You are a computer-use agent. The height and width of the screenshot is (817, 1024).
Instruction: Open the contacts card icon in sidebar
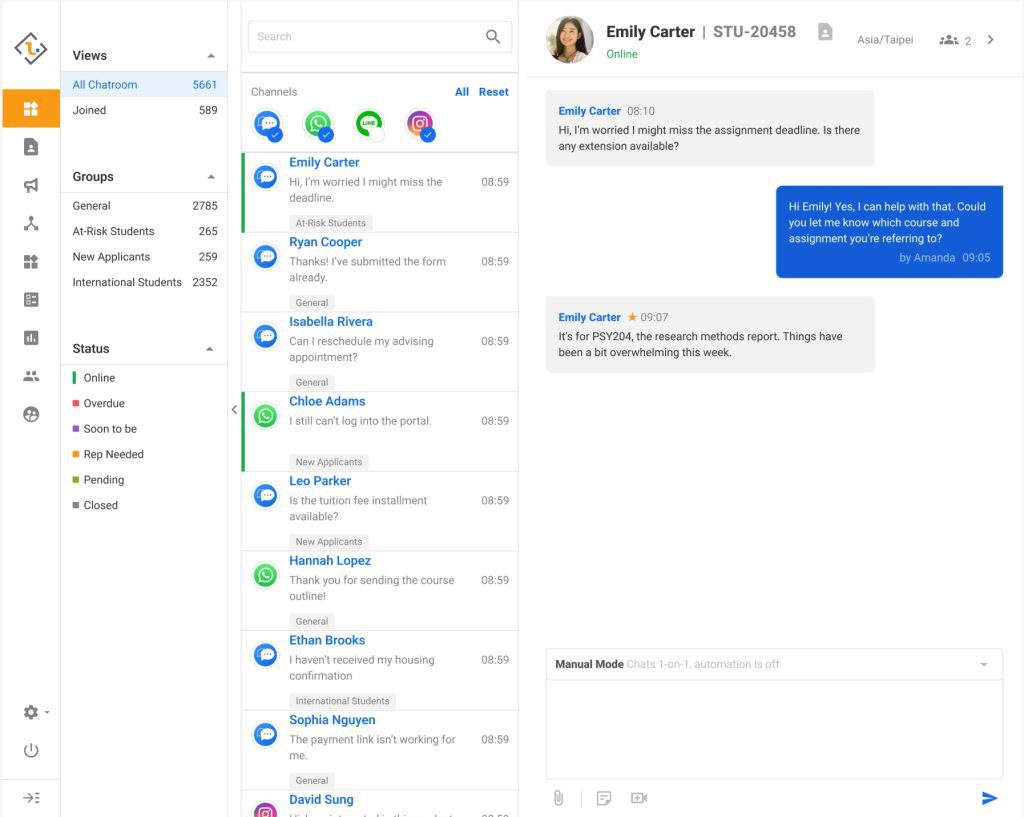click(31, 147)
